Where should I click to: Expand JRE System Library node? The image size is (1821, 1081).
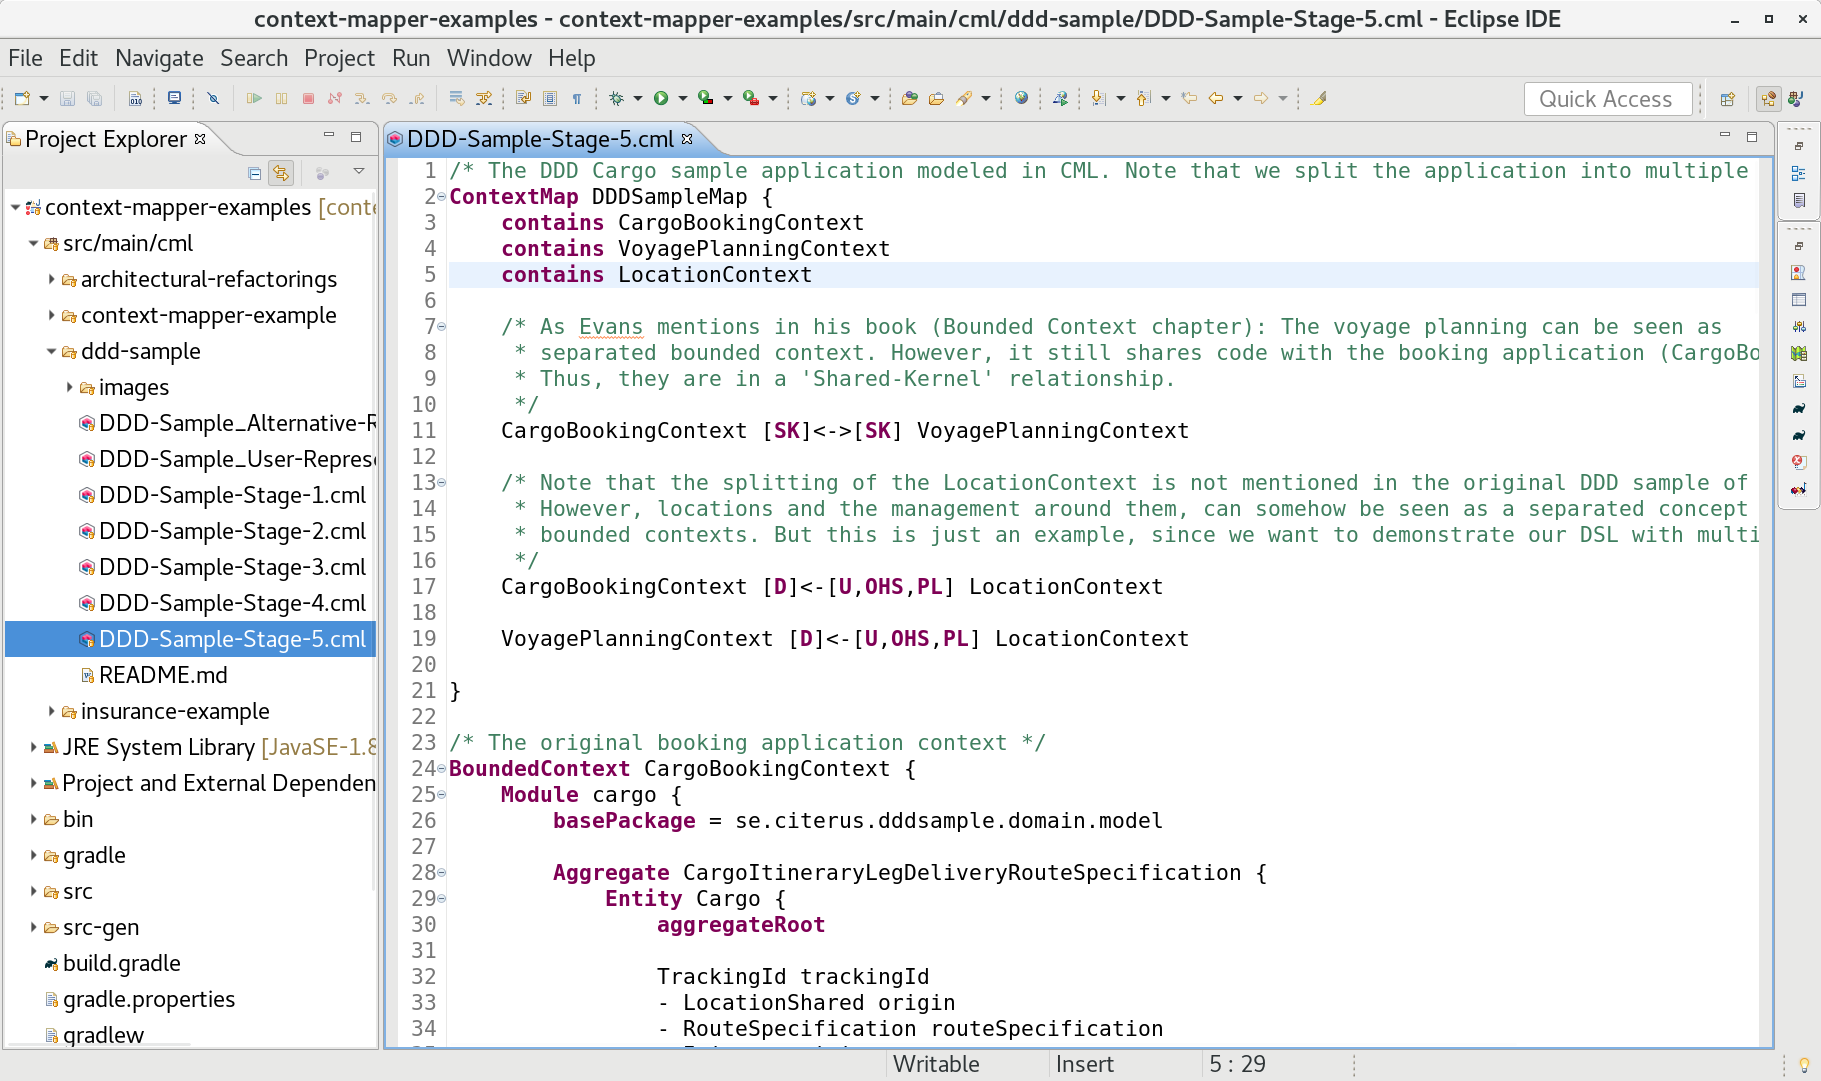pyautogui.click(x=33, y=748)
